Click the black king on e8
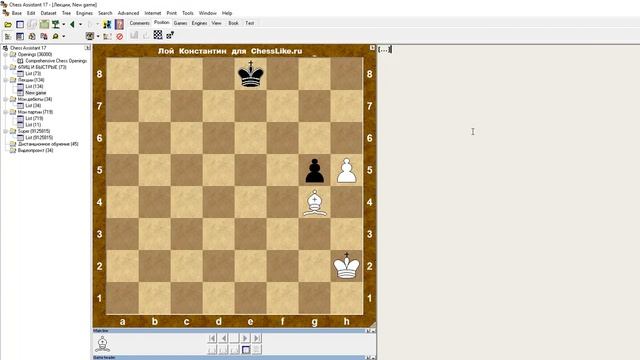This screenshot has height=360, width=640. click(251, 74)
